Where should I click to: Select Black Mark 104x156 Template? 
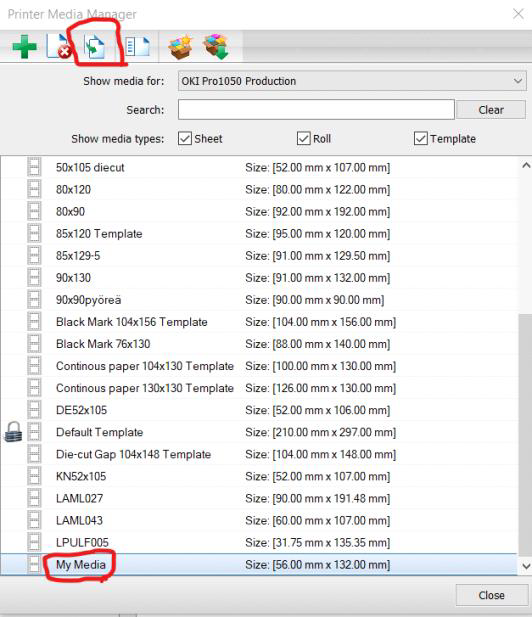(259, 322)
